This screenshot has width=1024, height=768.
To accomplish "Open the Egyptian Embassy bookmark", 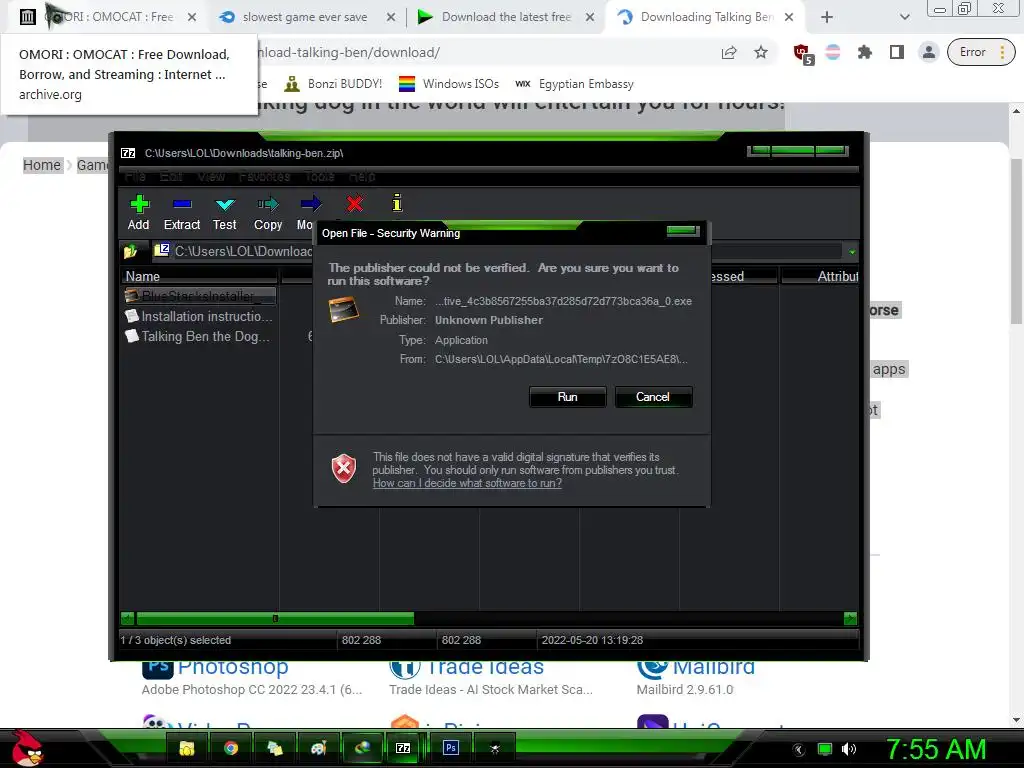I will [575, 84].
